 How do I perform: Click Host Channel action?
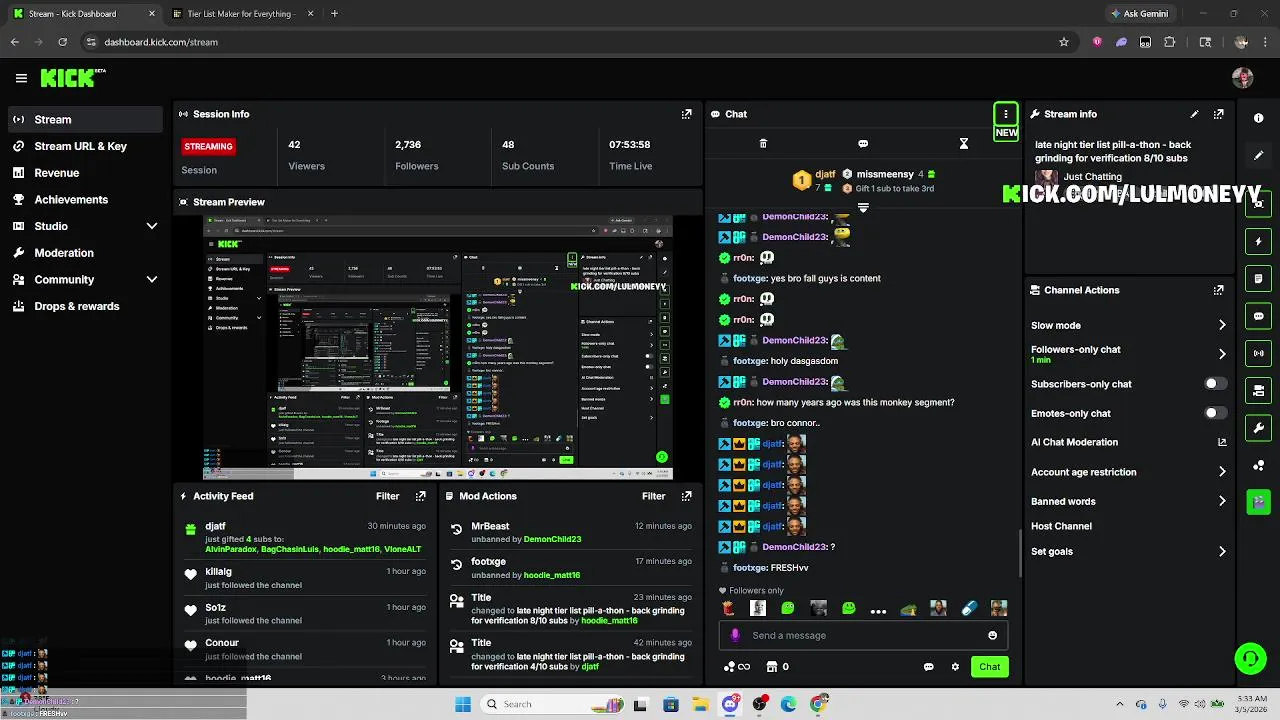(1061, 526)
